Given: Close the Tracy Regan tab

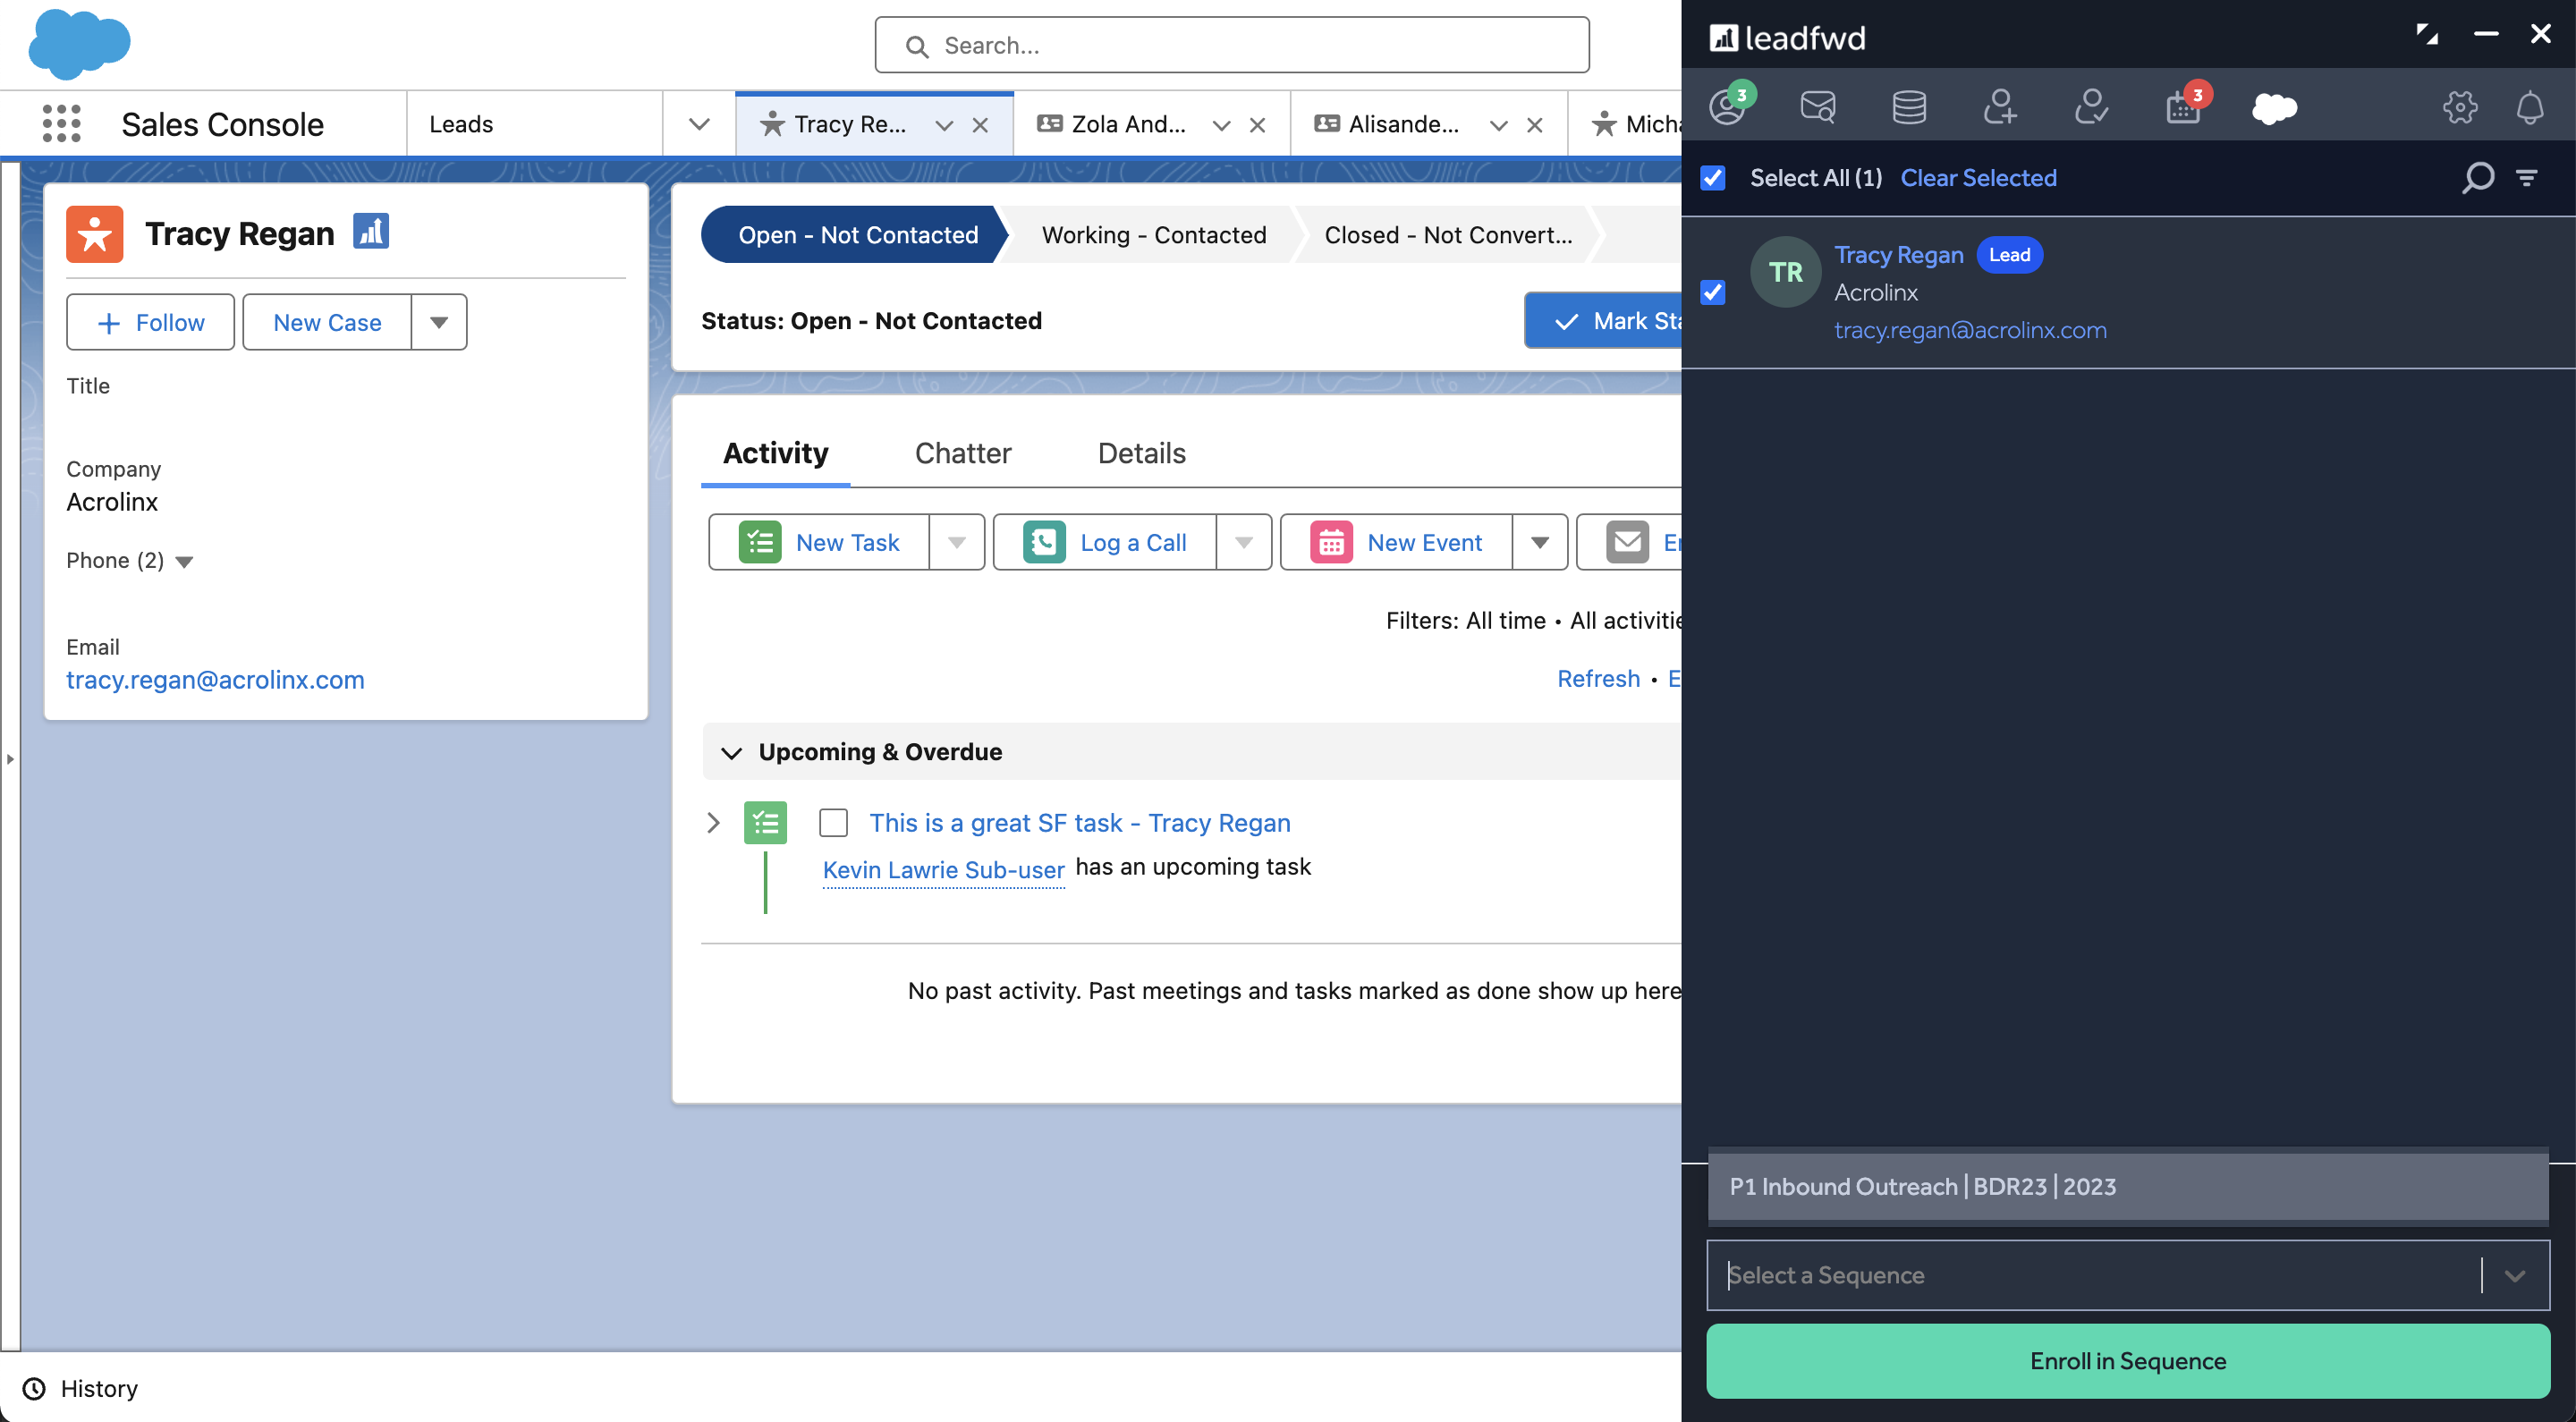Looking at the screenshot, I should [x=981, y=125].
